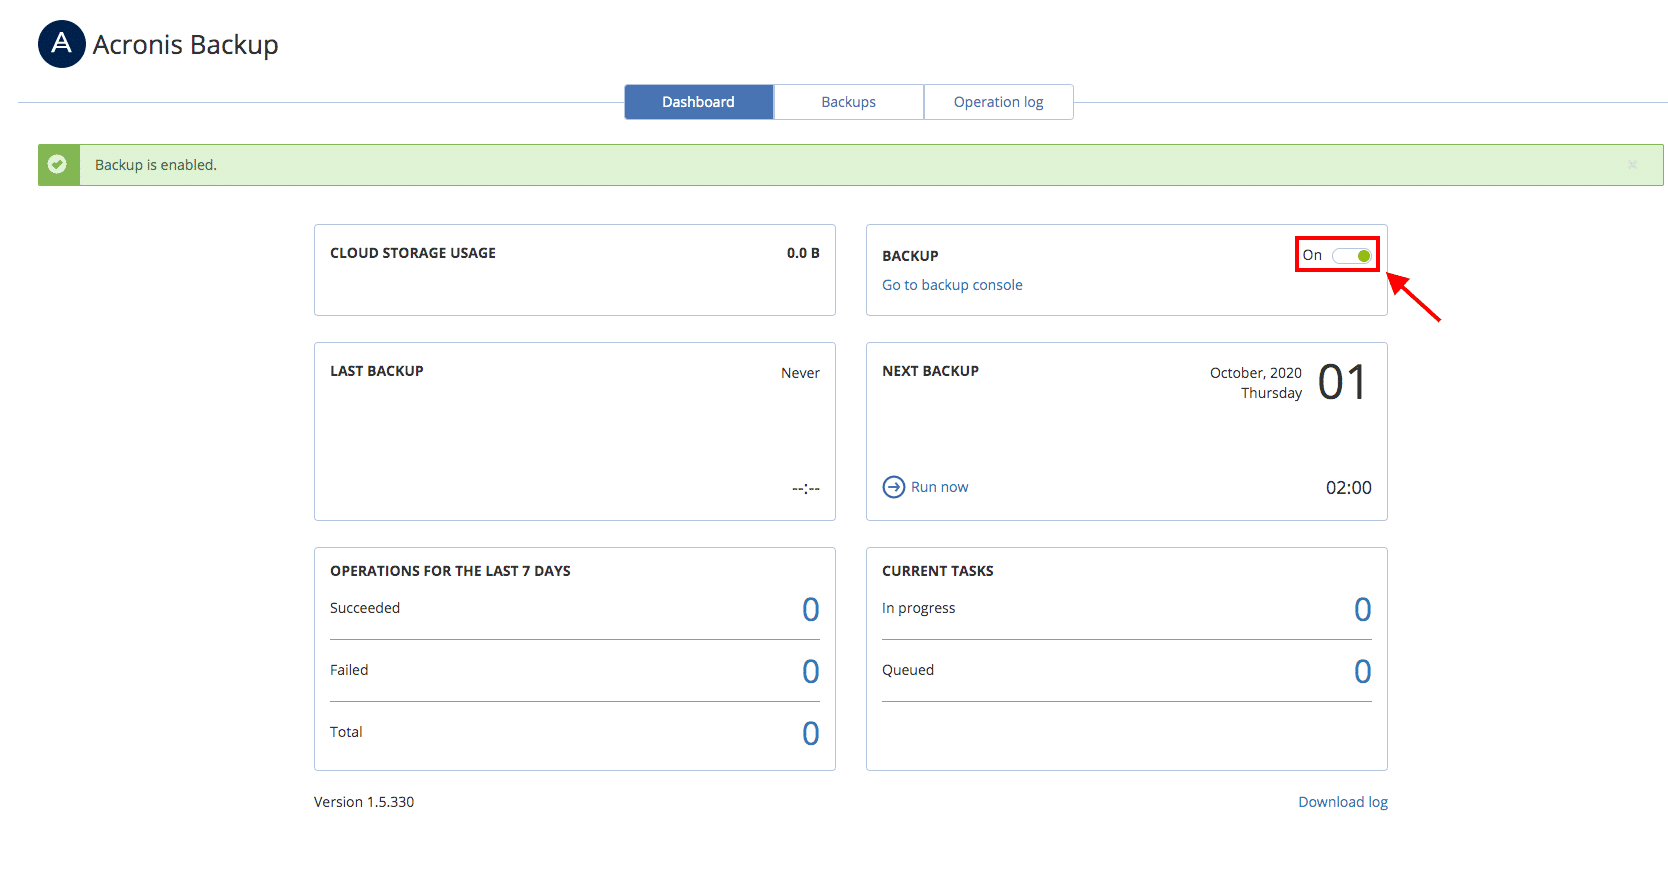Click the Last Backup time placeholder '--:--'
Viewport: 1668px width, 876px height.
pos(806,489)
